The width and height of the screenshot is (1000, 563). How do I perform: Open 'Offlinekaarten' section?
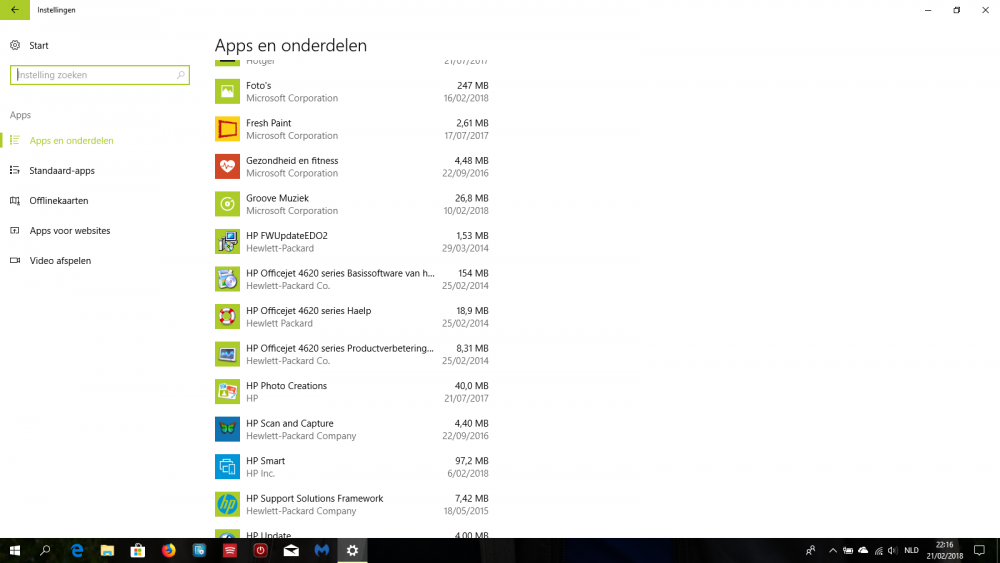tap(59, 200)
